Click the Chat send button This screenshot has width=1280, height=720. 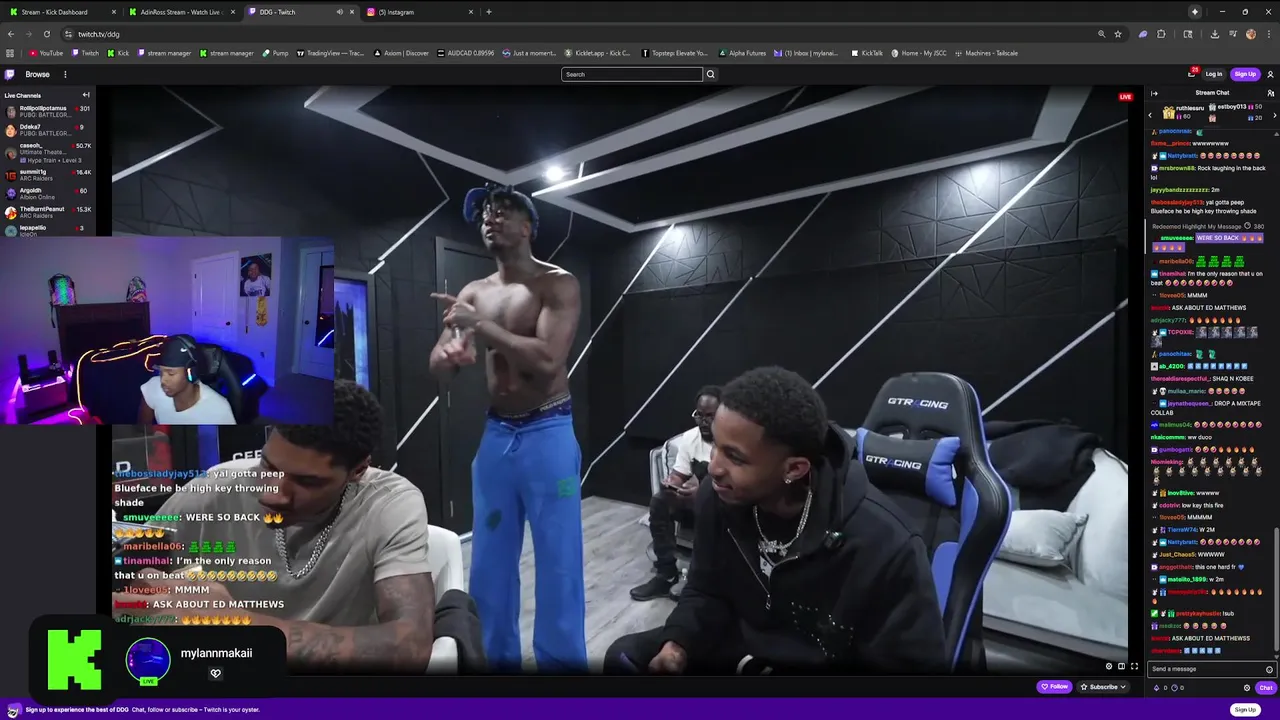pyautogui.click(x=1265, y=688)
